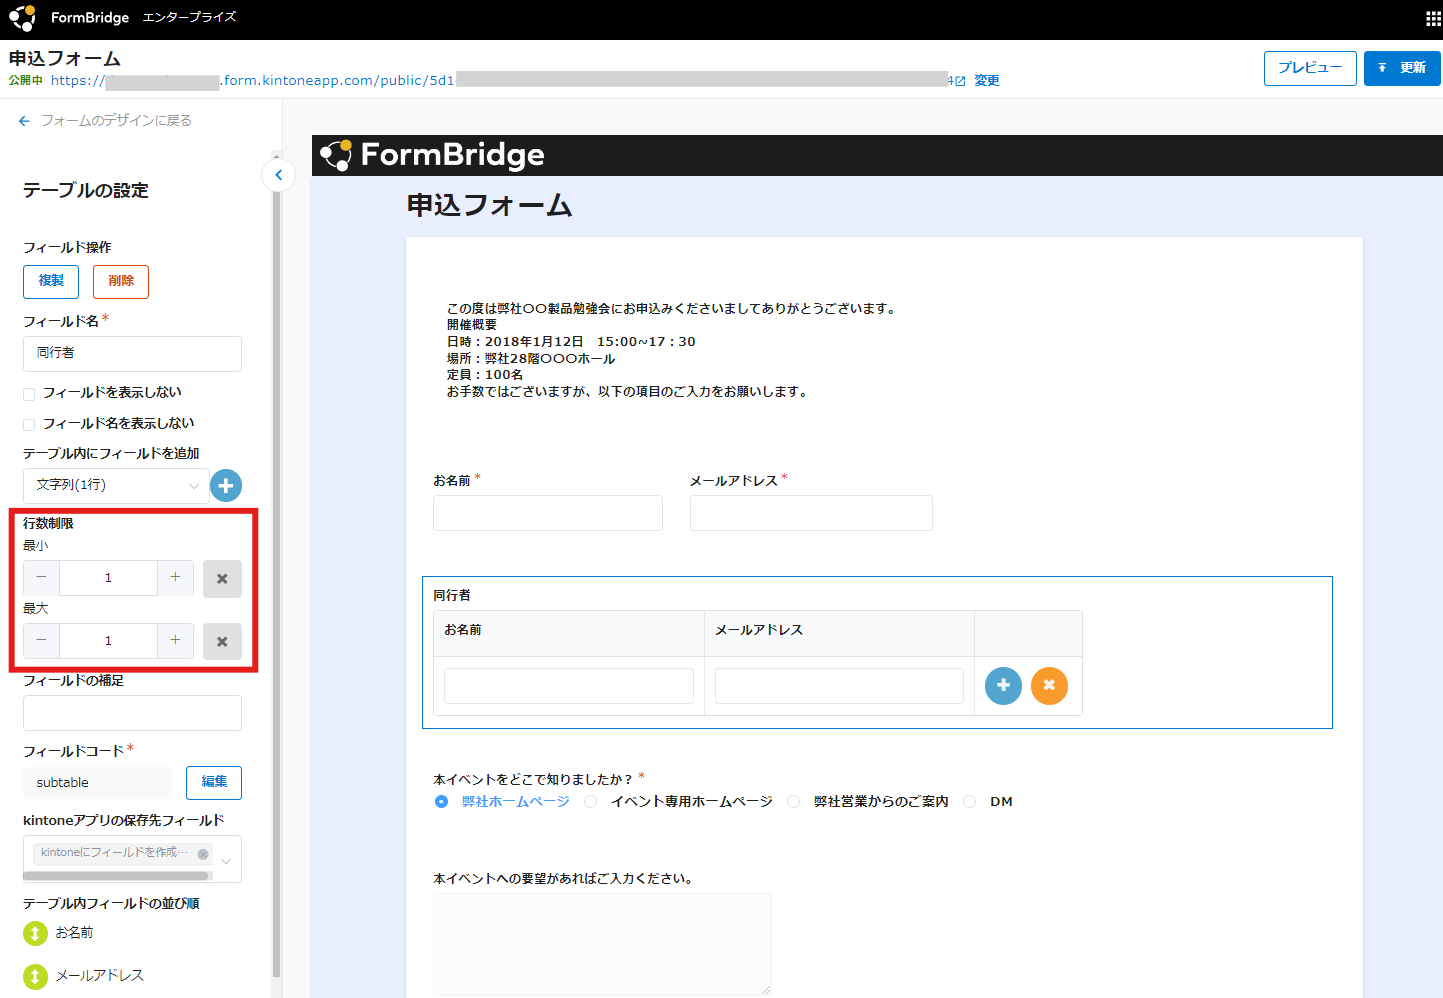
Task: Remove the kintoneにフィールドを作成 tag via its x
Action: (x=203, y=854)
